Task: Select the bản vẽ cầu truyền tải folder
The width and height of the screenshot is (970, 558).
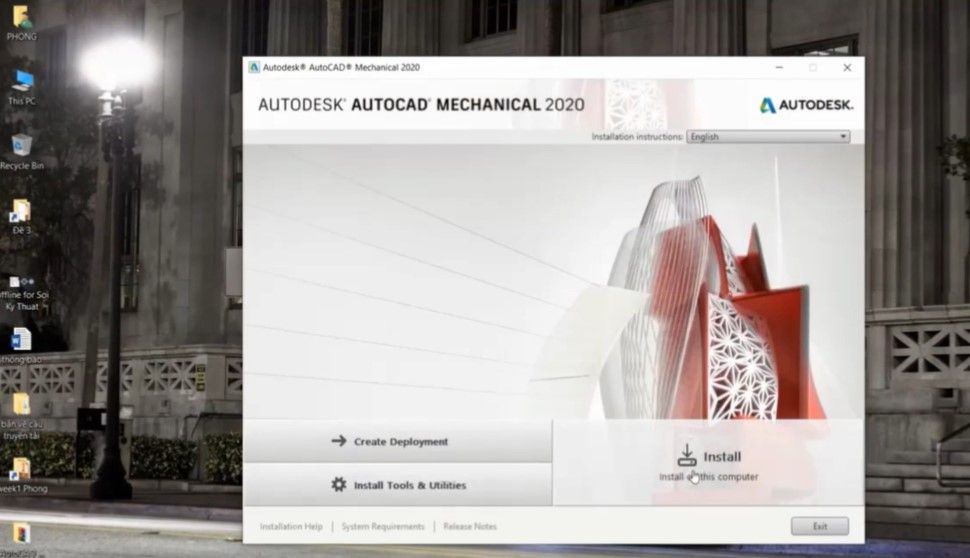Action: [22, 416]
